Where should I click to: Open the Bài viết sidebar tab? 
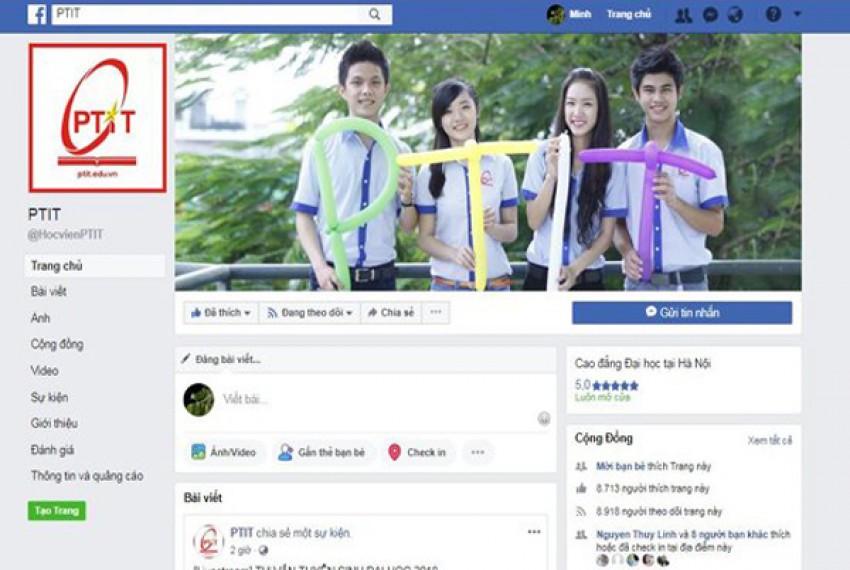[47, 292]
